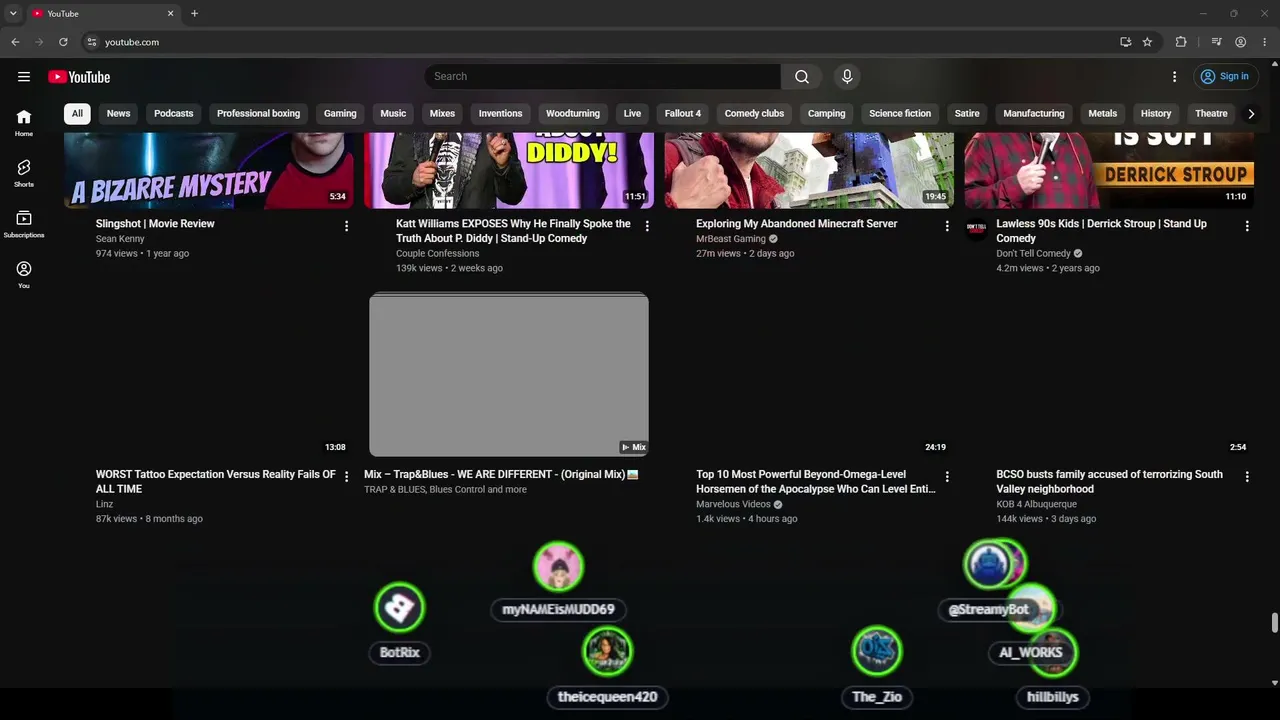Go to the YouTube logo home link
Screen dimensions: 1280x720
(x=79, y=77)
